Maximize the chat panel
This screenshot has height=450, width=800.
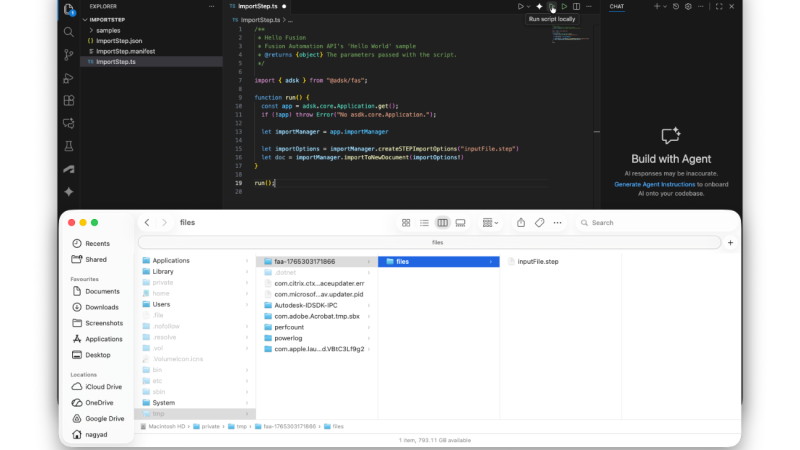point(719,6)
